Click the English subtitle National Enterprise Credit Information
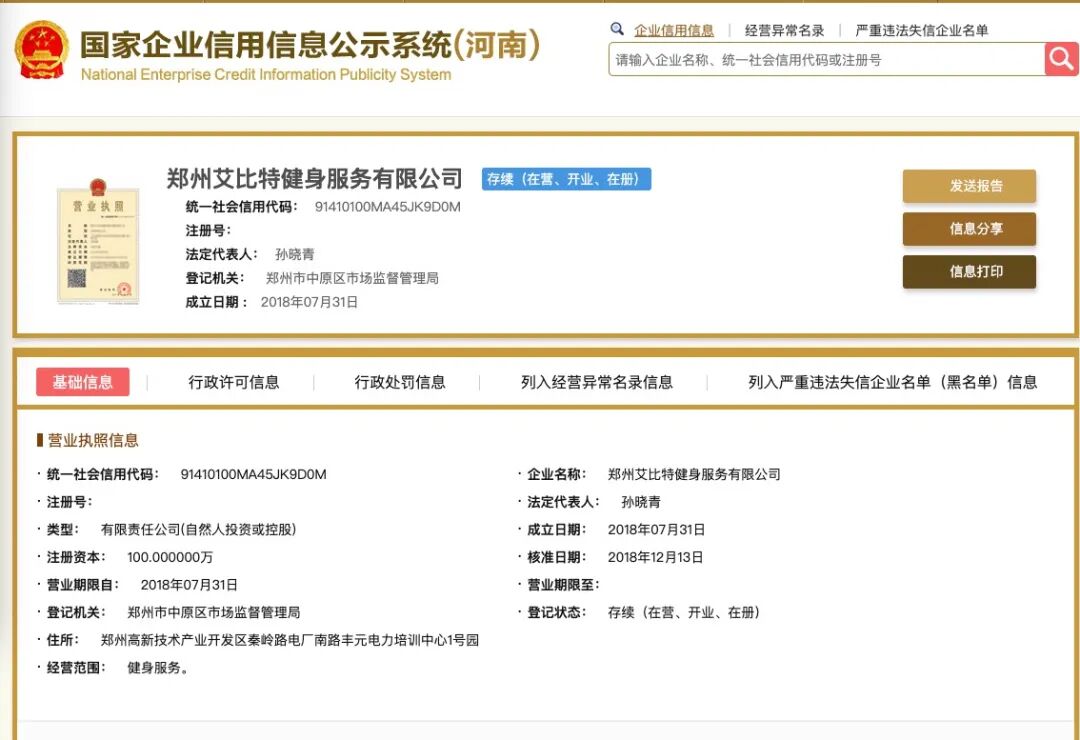 coord(266,74)
